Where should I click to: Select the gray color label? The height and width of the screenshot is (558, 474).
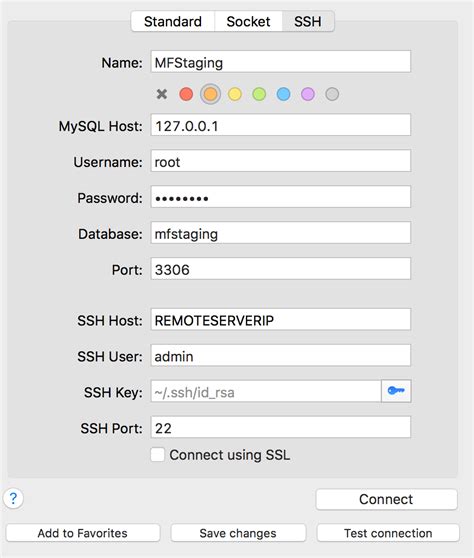[x=332, y=94]
